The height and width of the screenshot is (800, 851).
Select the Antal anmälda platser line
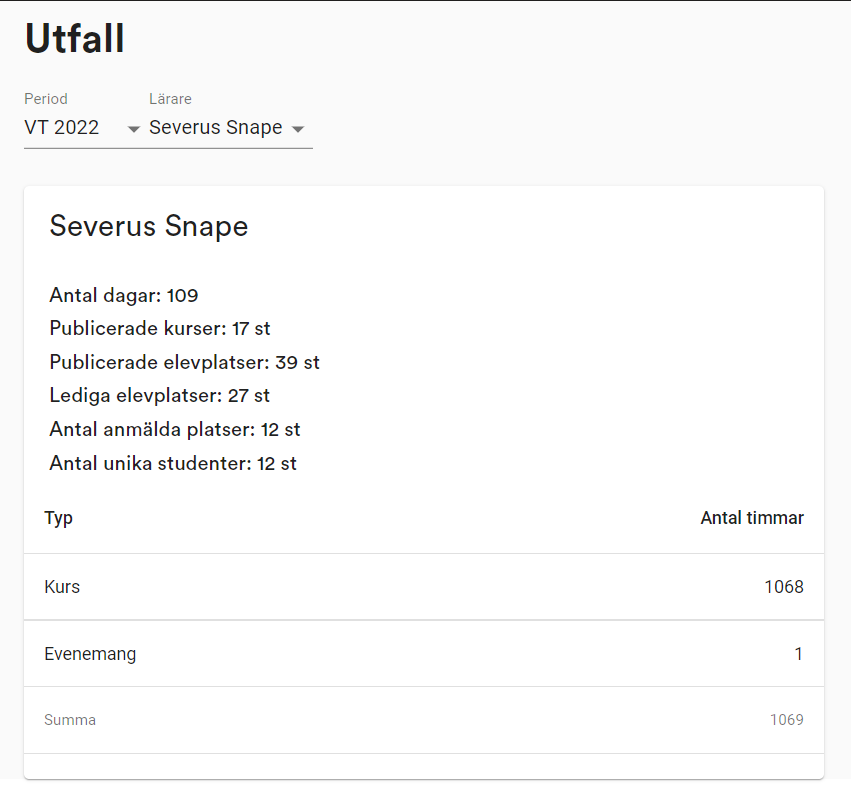(174, 429)
